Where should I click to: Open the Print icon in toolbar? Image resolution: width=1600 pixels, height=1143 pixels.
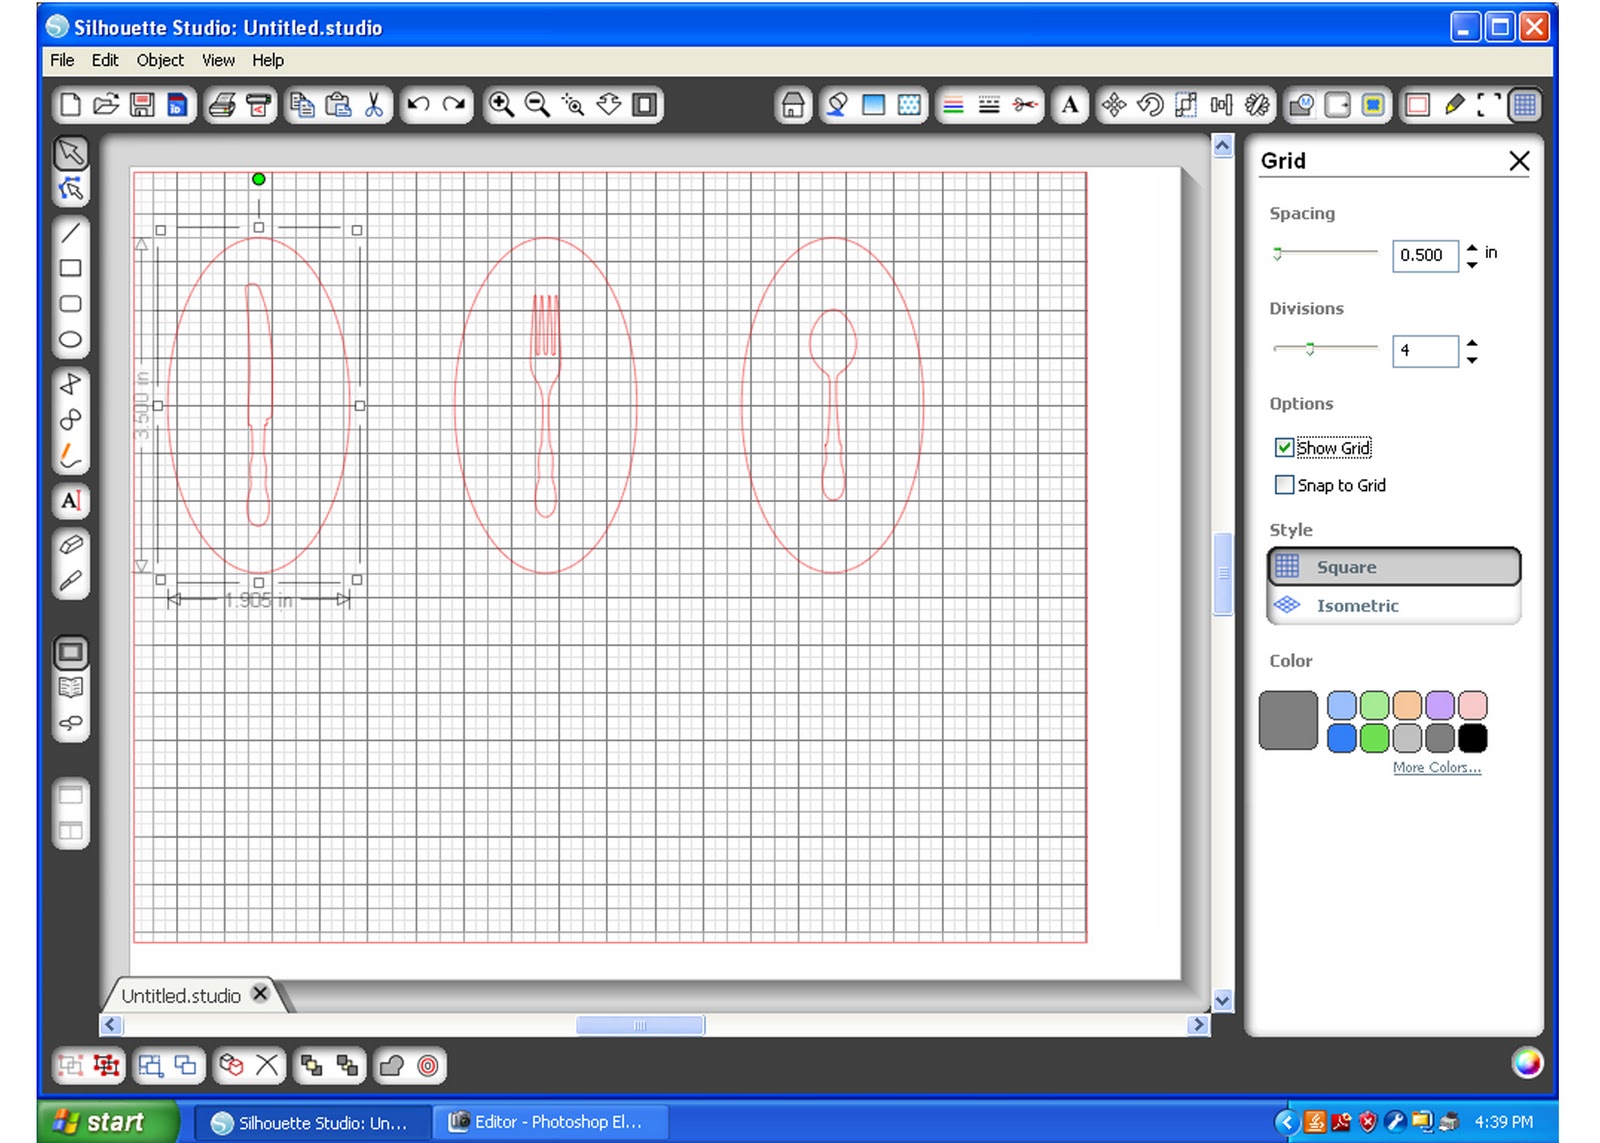(x=222, y=105)
